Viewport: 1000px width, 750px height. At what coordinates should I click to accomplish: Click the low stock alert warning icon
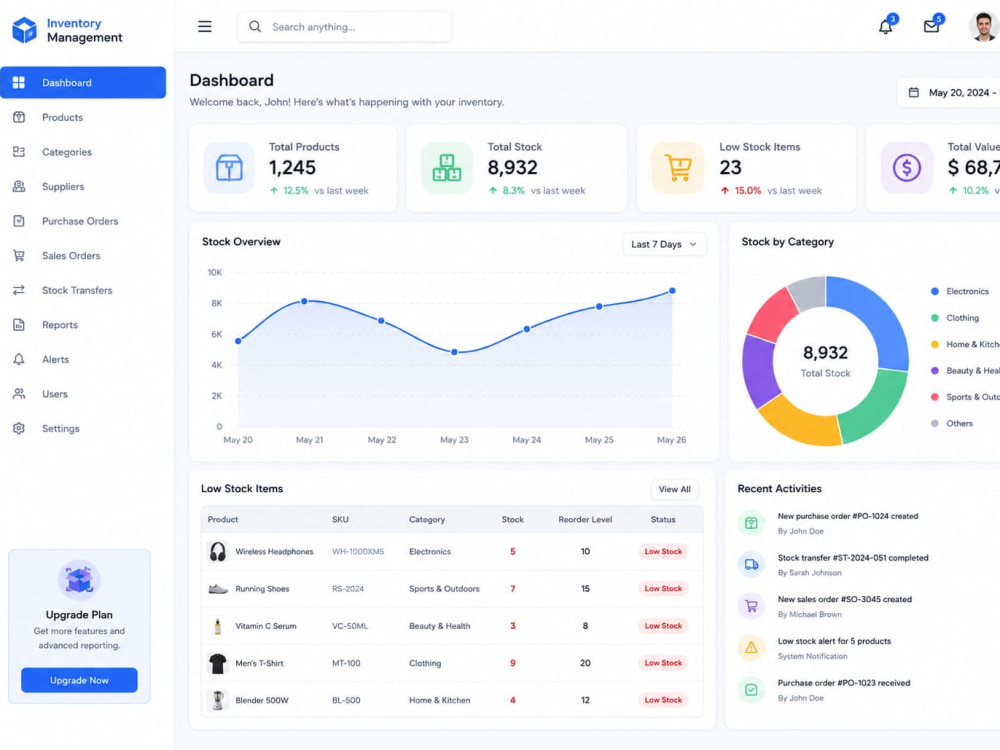coord(751,648)
